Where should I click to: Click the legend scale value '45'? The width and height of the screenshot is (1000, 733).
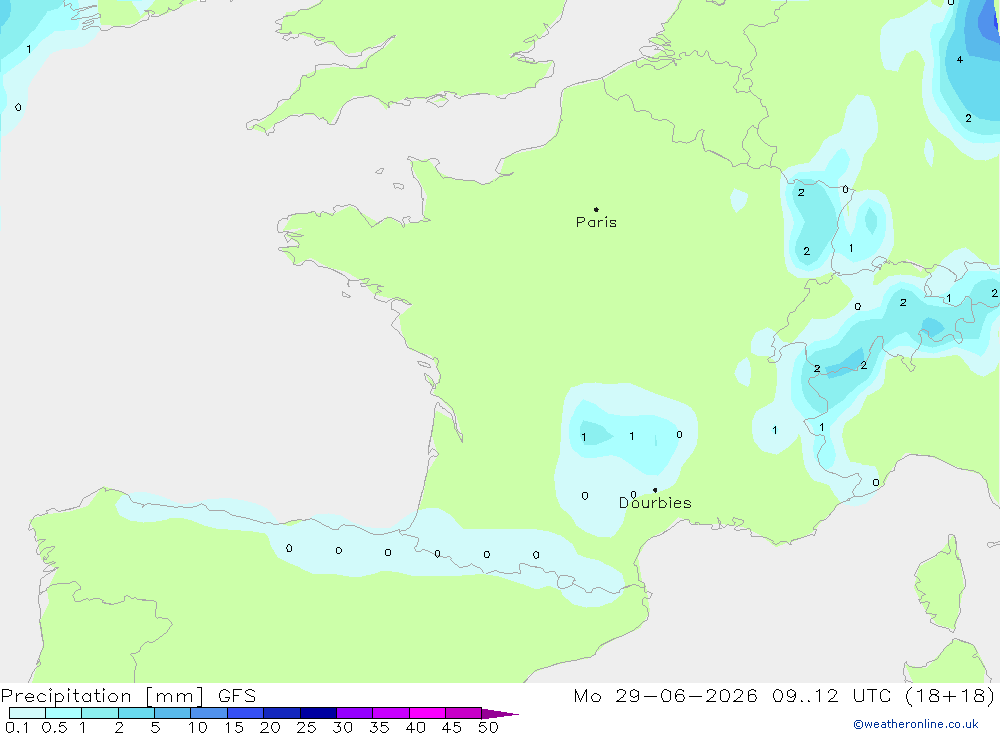pyautogui.click(x=452, y=727)
